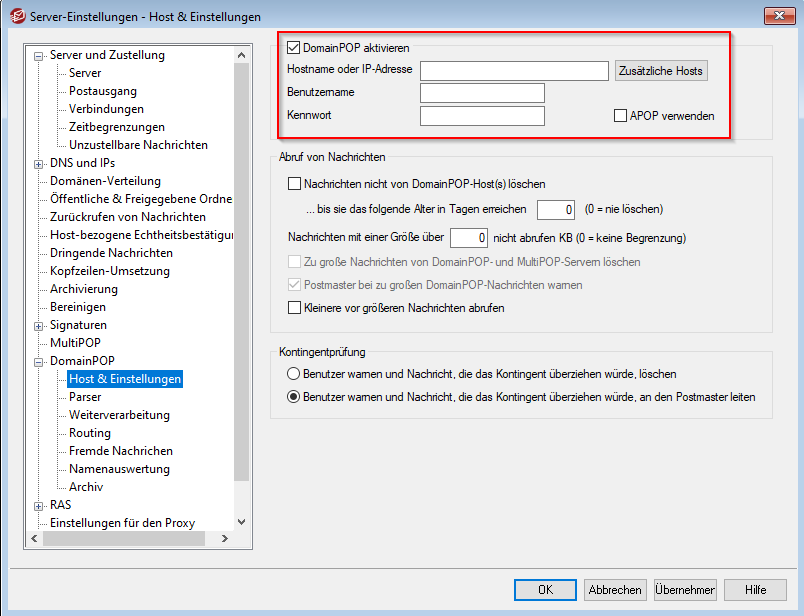The width and height of the screenshot is (804, 616).
Task: Enable APOP verwenden checkbox
Action: [621, 116]
